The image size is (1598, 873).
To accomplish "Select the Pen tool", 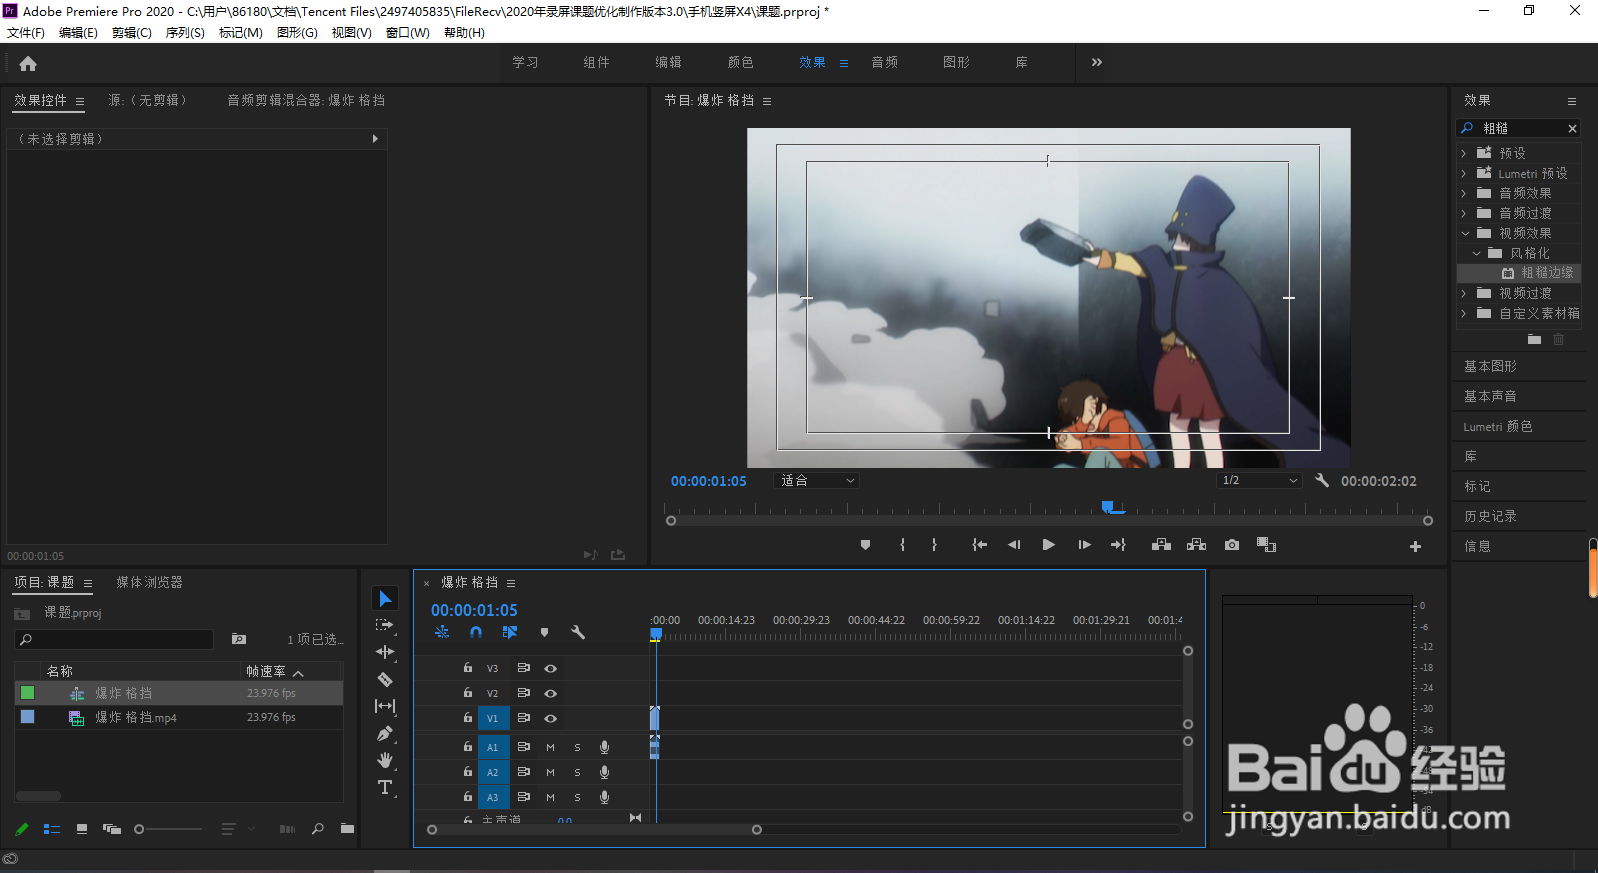I will point(385,733).
